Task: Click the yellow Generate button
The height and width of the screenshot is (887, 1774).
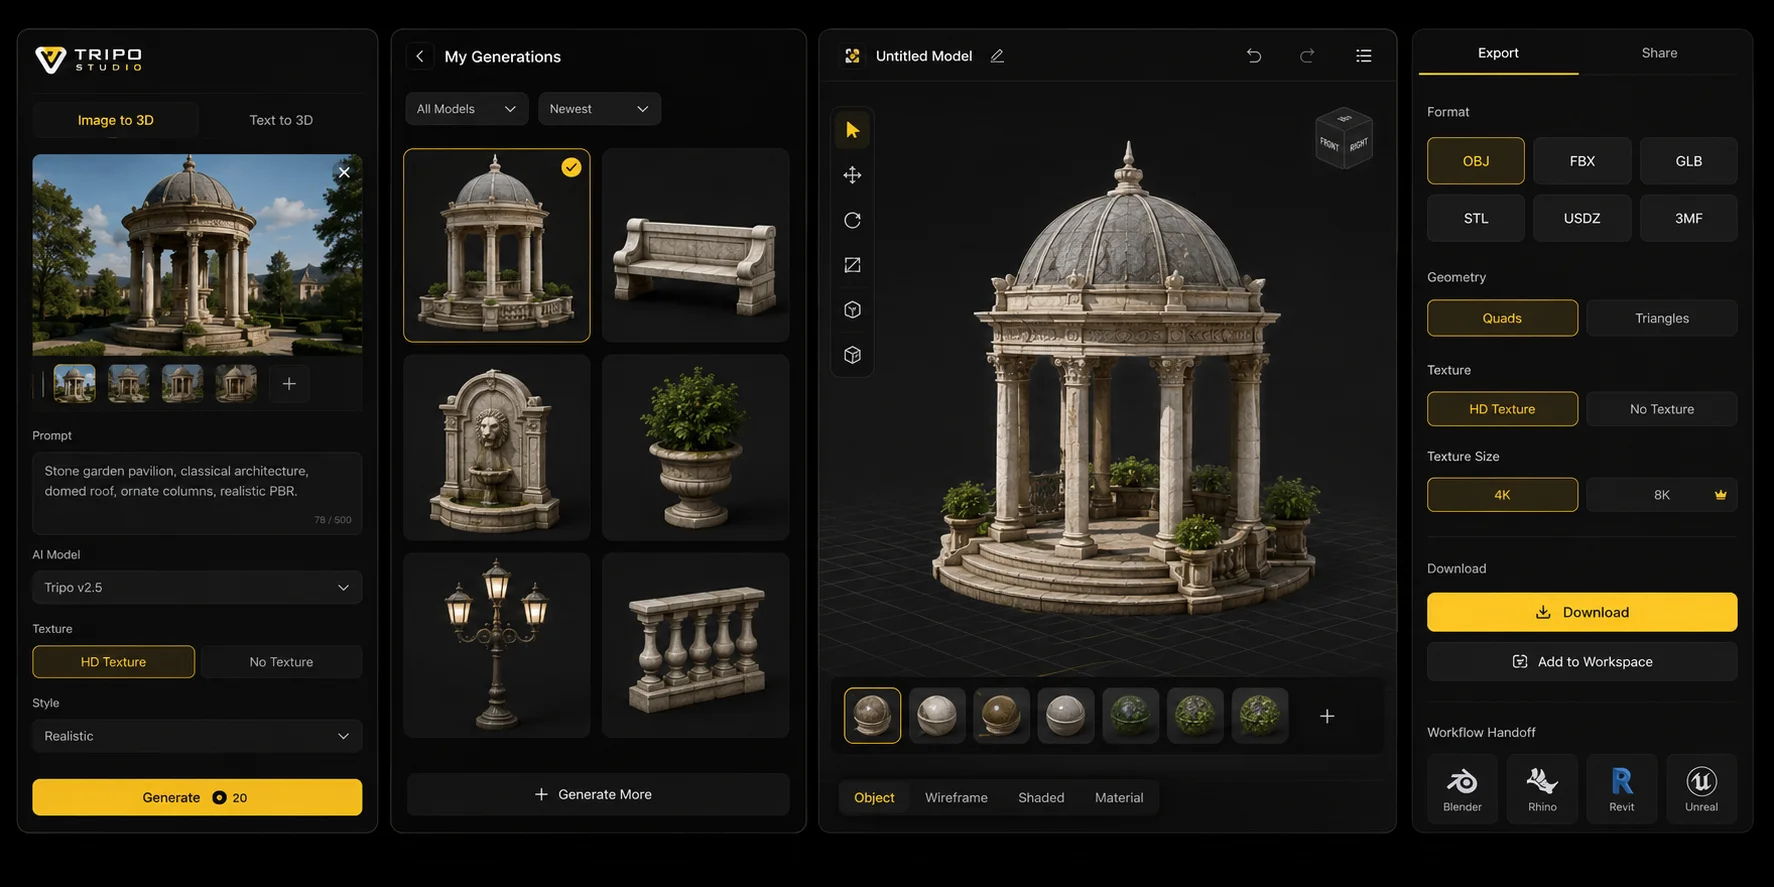Action: tap(197, 797)
